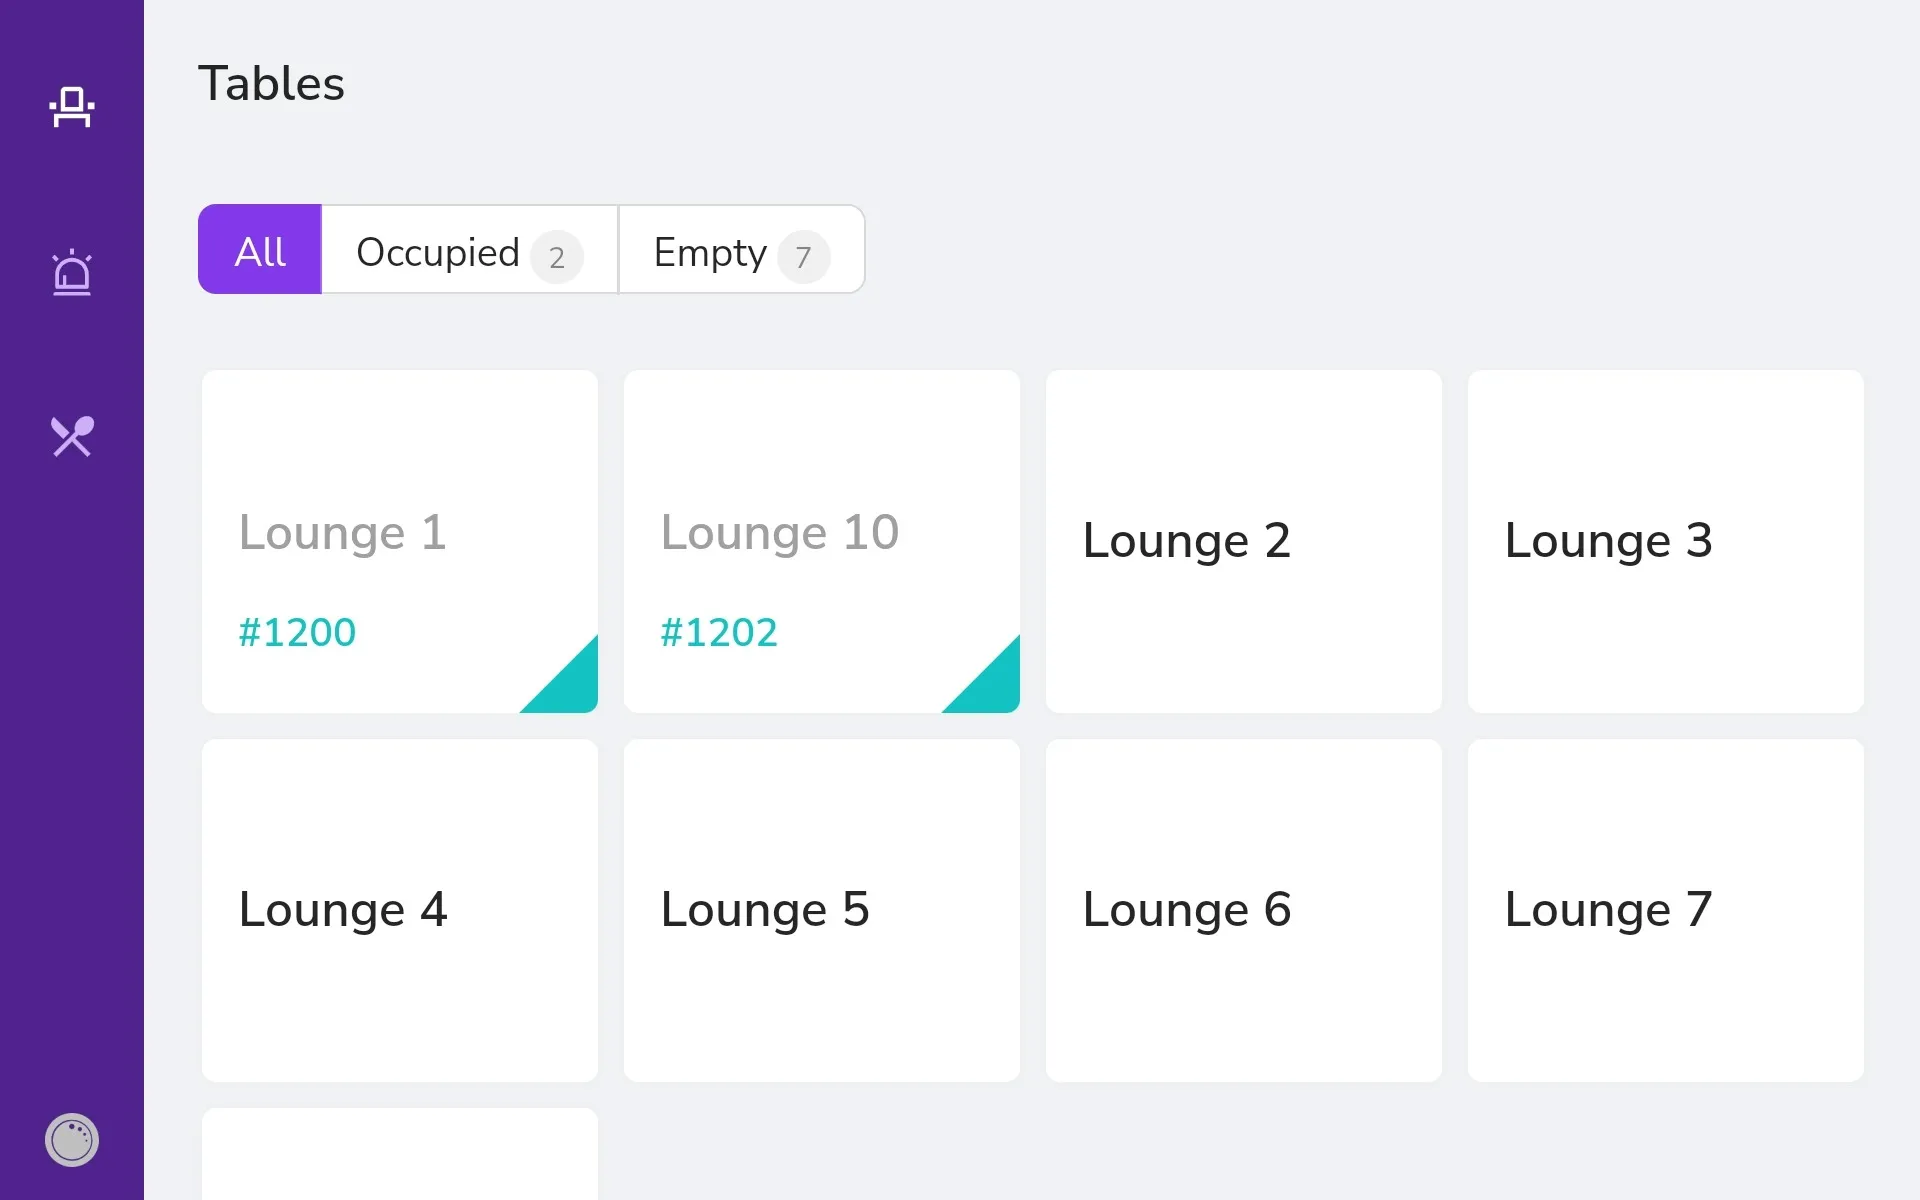This screenshot has height=1200, width=1920.
Task: Open the fork and spoon menu icon
Action: (x=72, y=436)
